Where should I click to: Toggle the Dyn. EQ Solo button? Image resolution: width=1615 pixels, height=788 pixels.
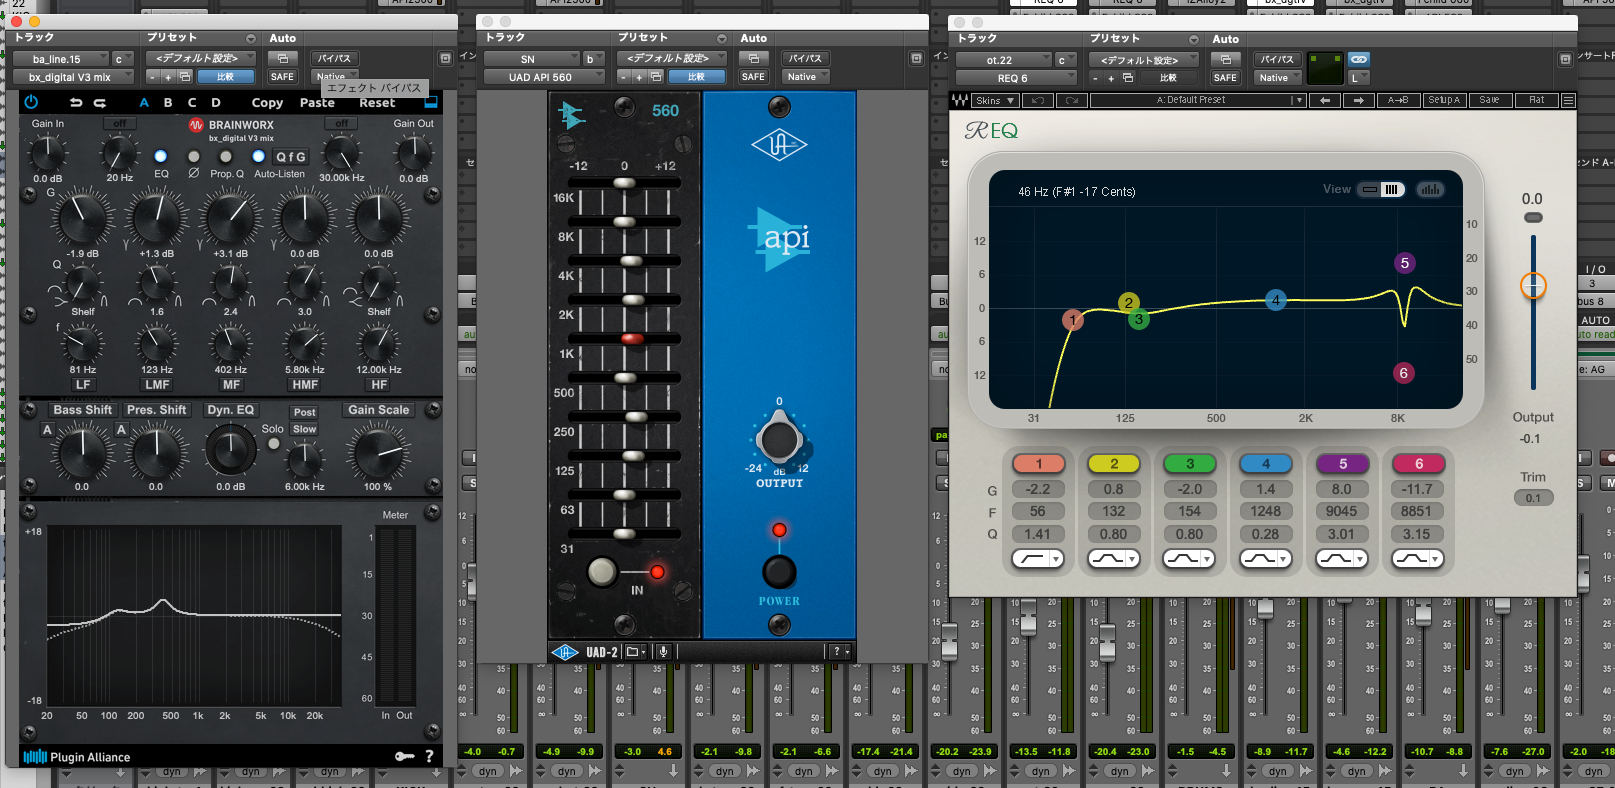point(273,444)
